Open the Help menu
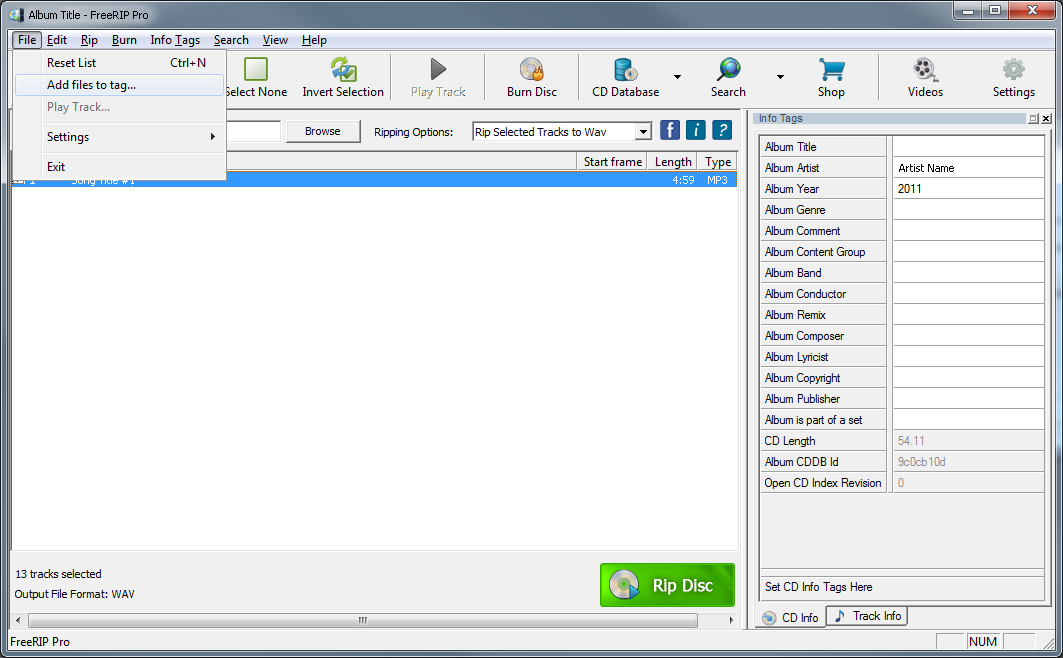This screenshot has height=658, width=1063. (315, 40)
